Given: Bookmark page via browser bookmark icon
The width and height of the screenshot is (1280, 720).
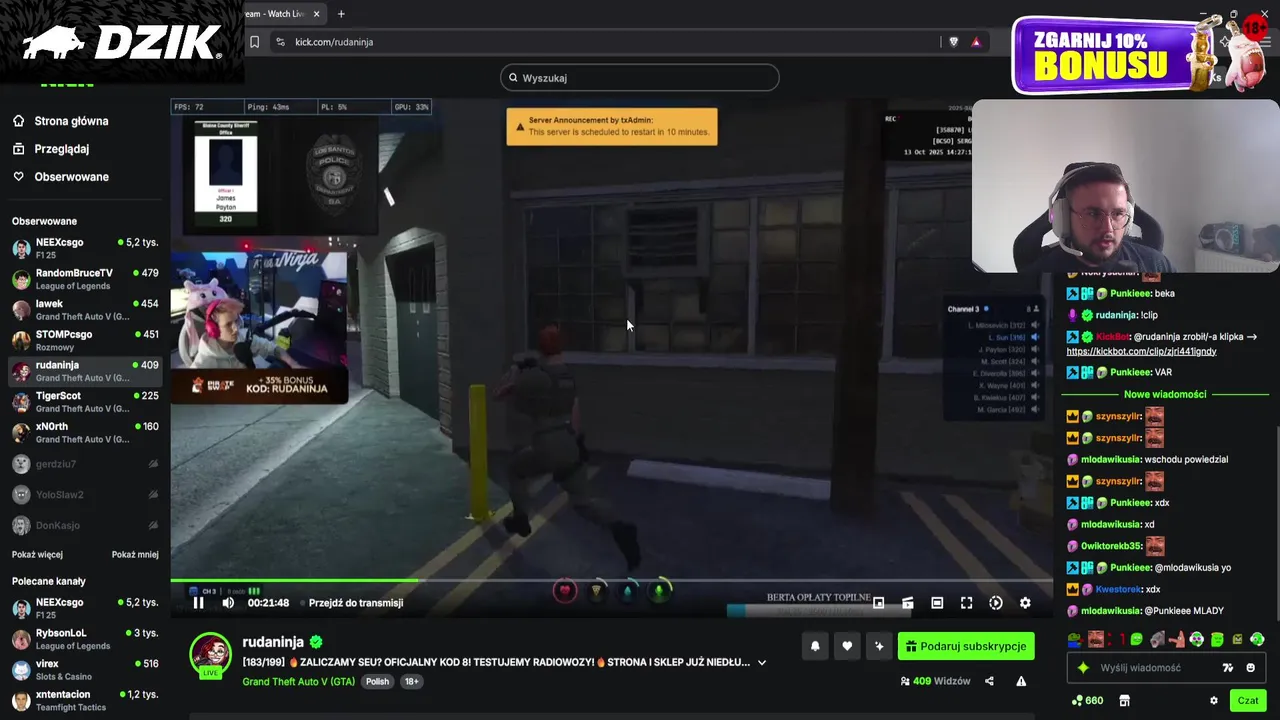Looking at the screenshot, I should pyautogui.click(x=254, y=42).
